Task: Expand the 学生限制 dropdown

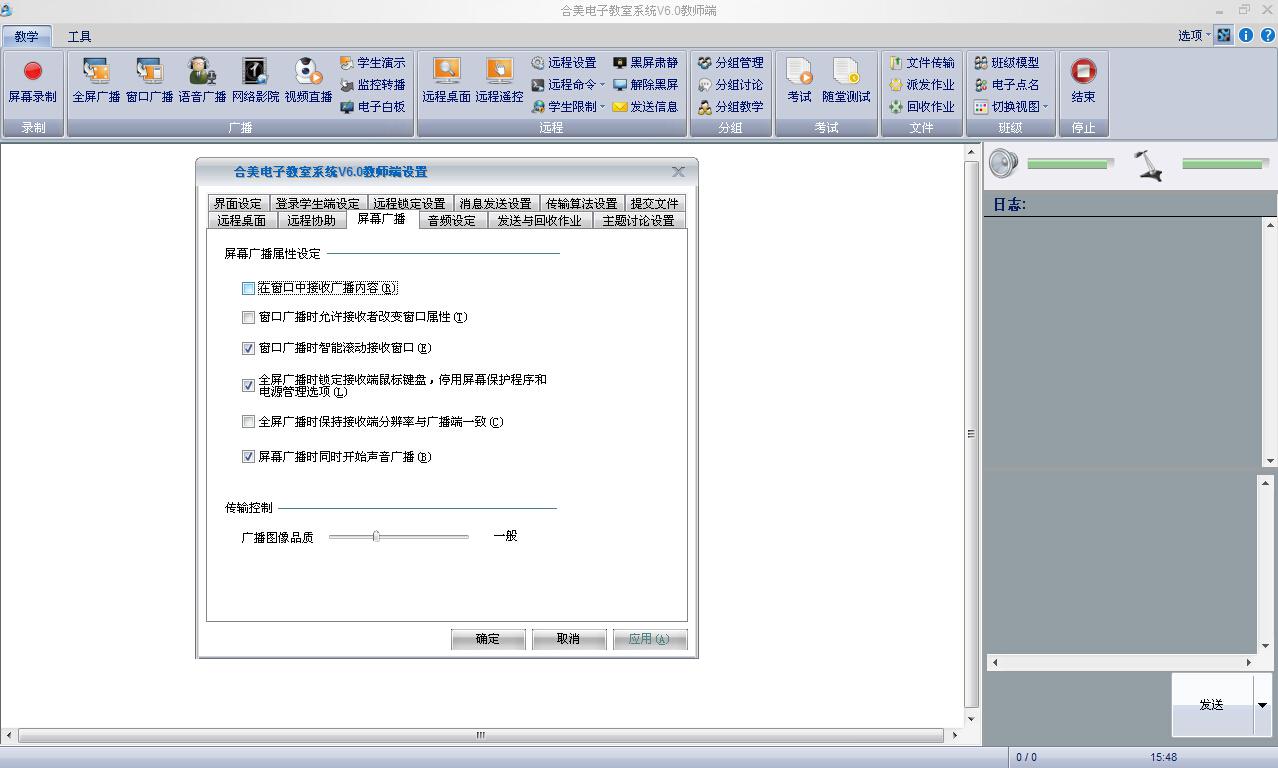Action: tap(568, 107)
